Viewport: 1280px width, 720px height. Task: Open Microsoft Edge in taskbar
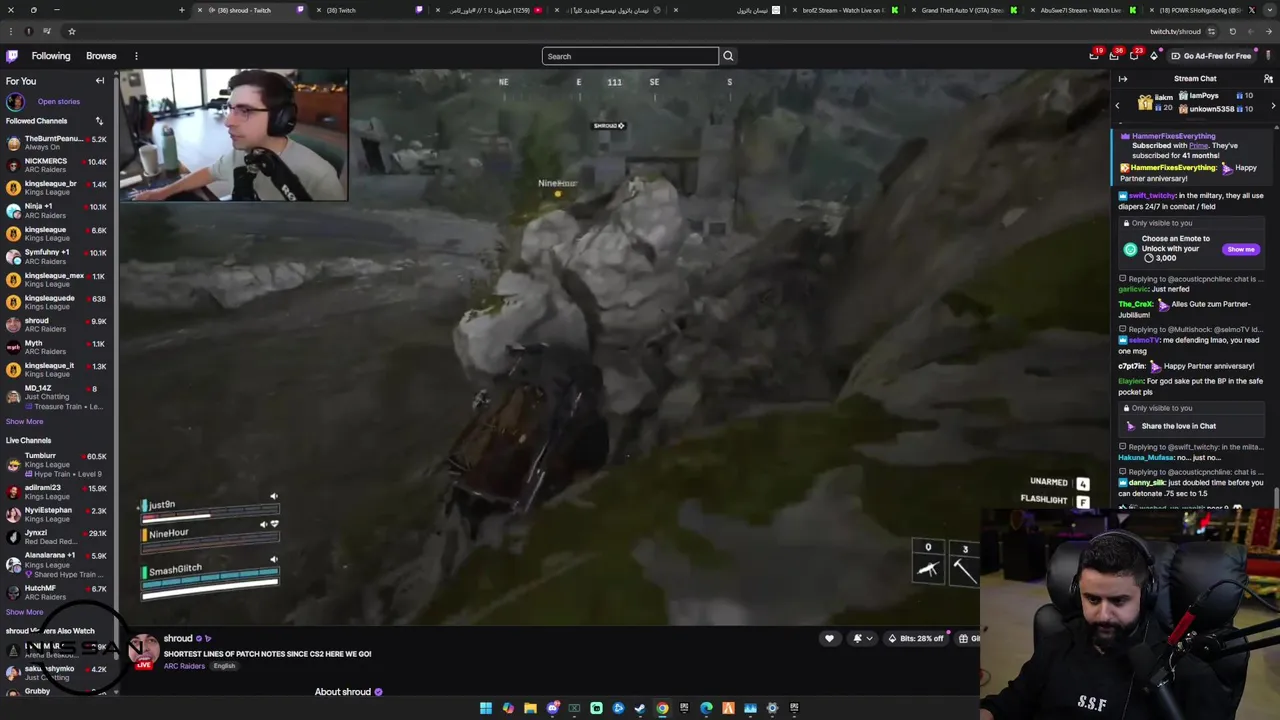coord(707,708)
